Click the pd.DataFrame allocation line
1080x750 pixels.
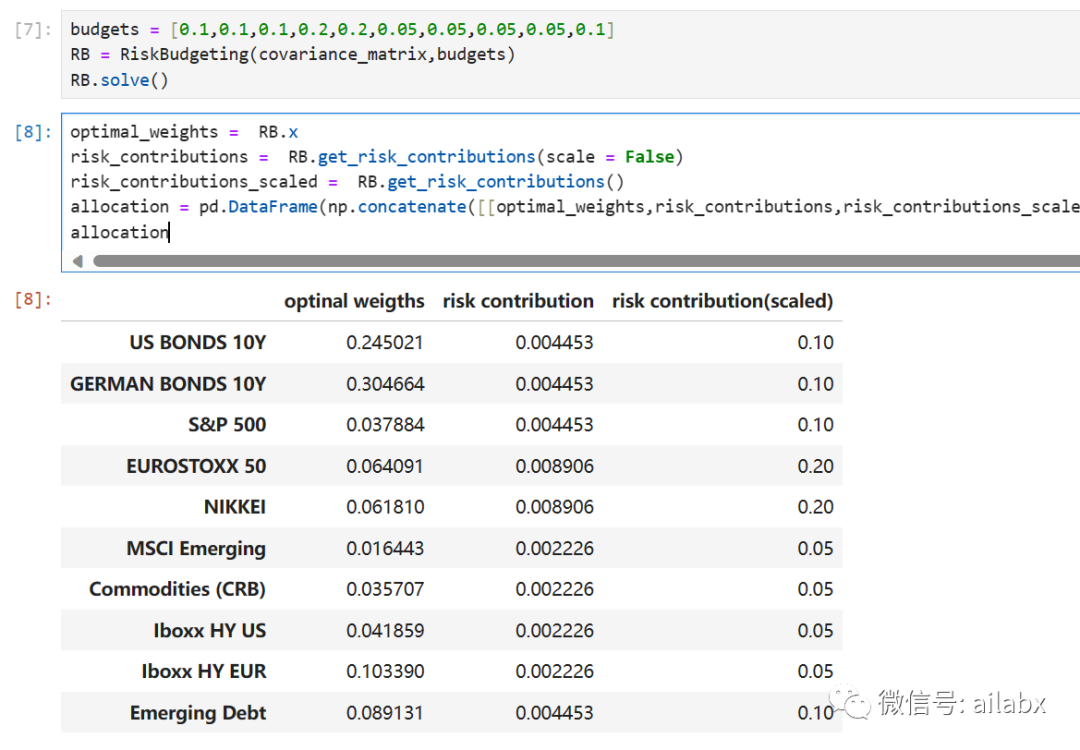[575, 207]
